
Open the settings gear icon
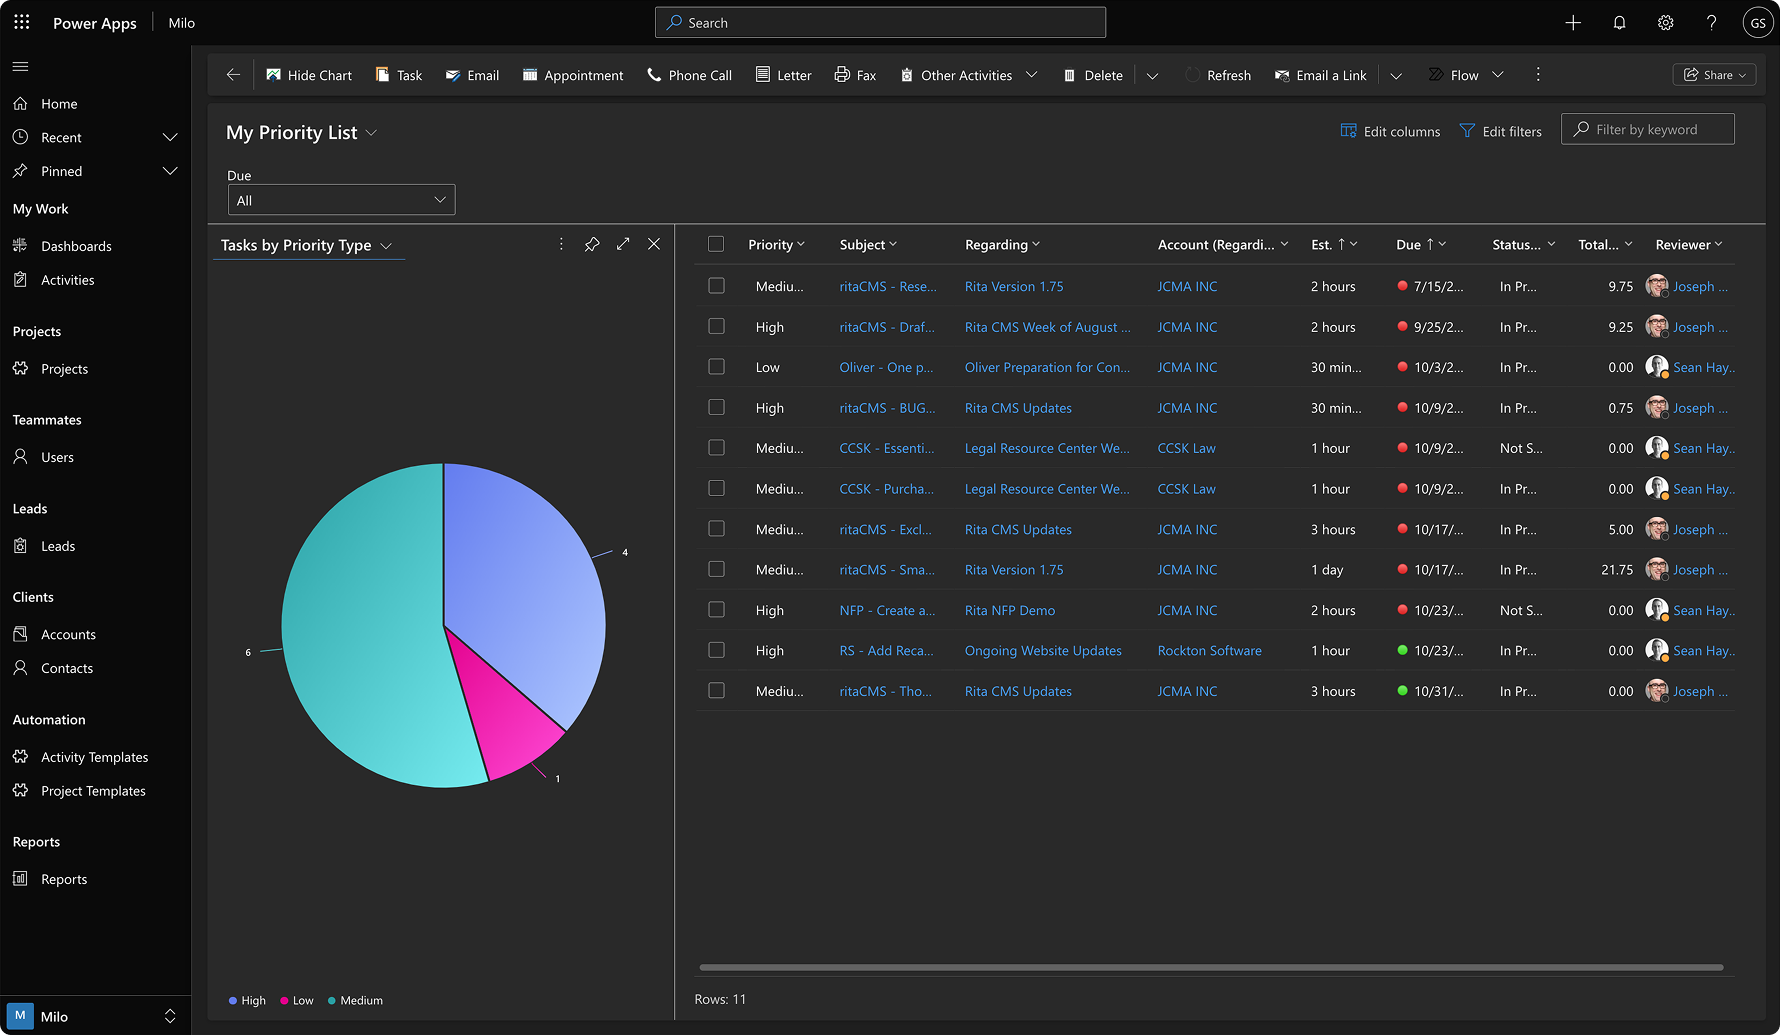(1665, 23)
